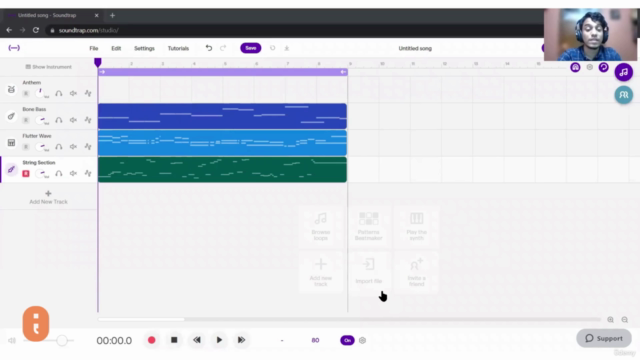The width and height of the screenshot is (640, 360).
Task: Rewind to beginning
Action: [x=197, y=340]
